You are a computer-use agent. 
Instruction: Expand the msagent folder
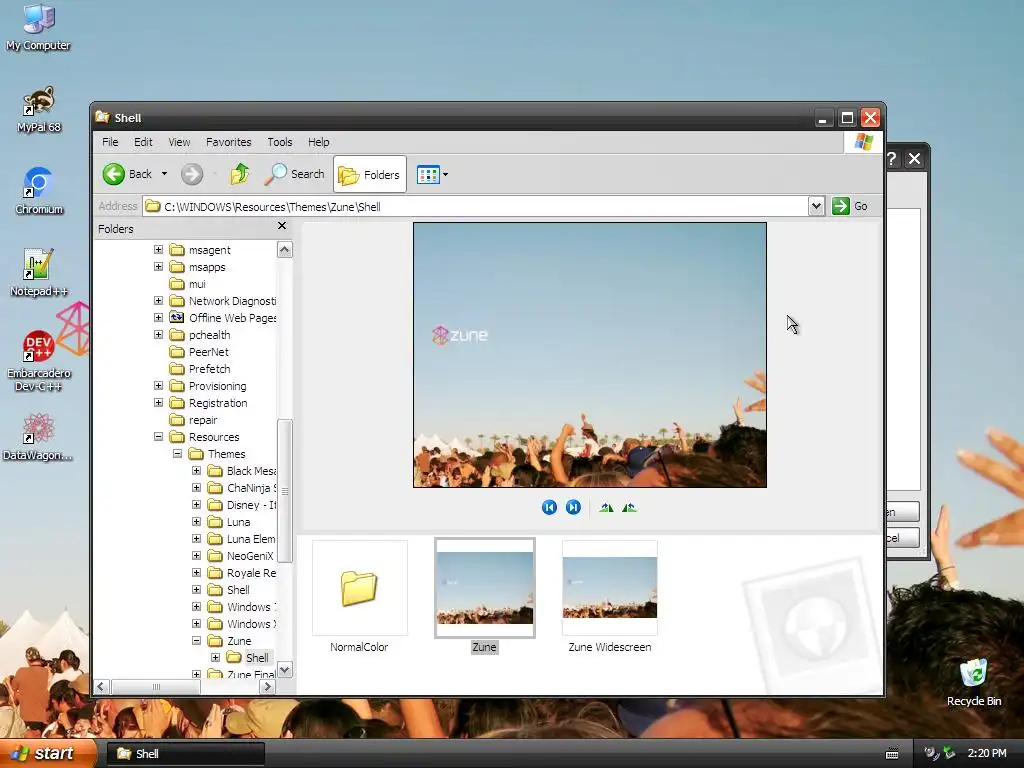pos(158,249)
